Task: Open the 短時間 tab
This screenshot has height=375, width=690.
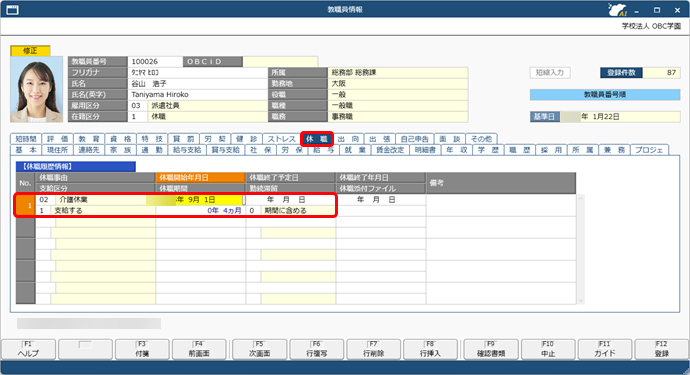Action: pyautogui.click(x=26, y=139)
